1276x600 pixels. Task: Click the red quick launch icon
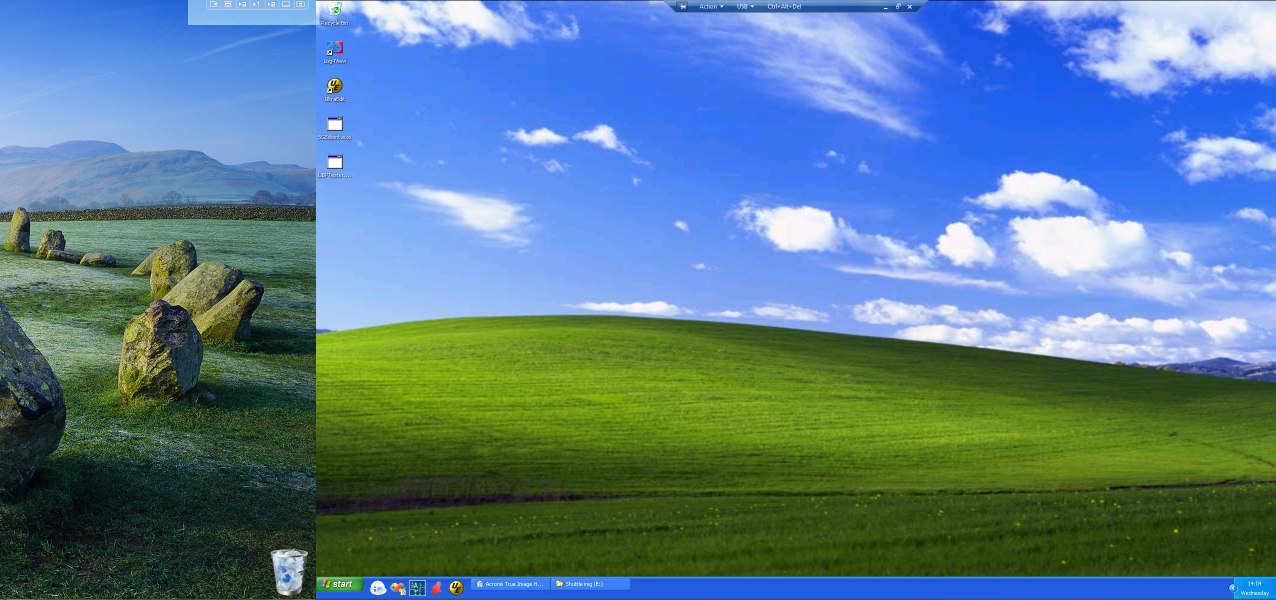(x=437, y=588)
